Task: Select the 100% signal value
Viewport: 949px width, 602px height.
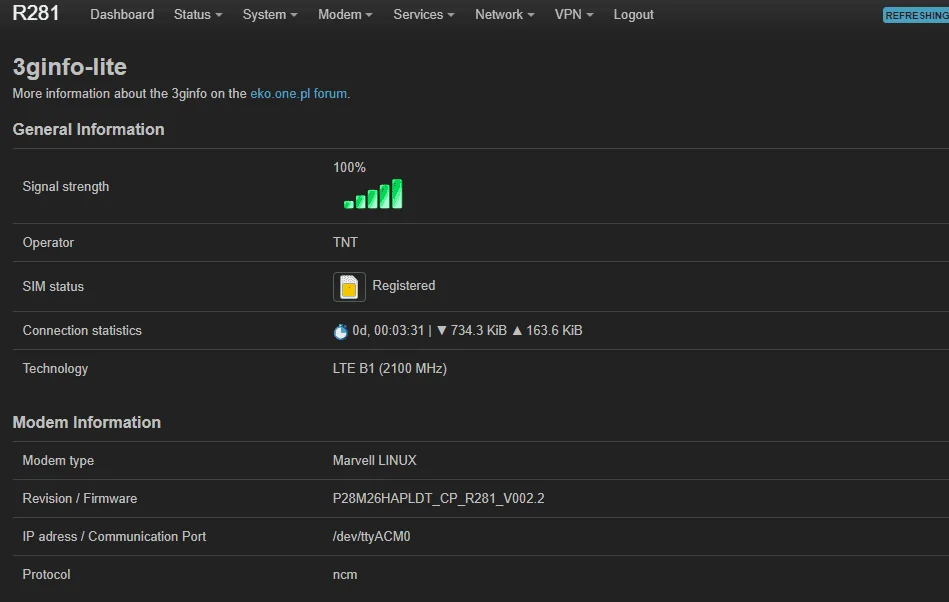Action: (x=349, y=168)
